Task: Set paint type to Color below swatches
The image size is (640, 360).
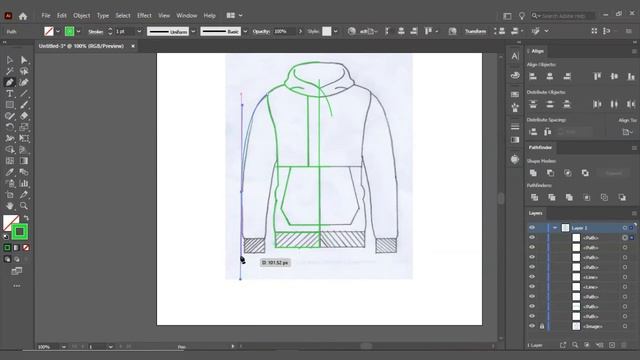Action: click(x=7, y=248)
